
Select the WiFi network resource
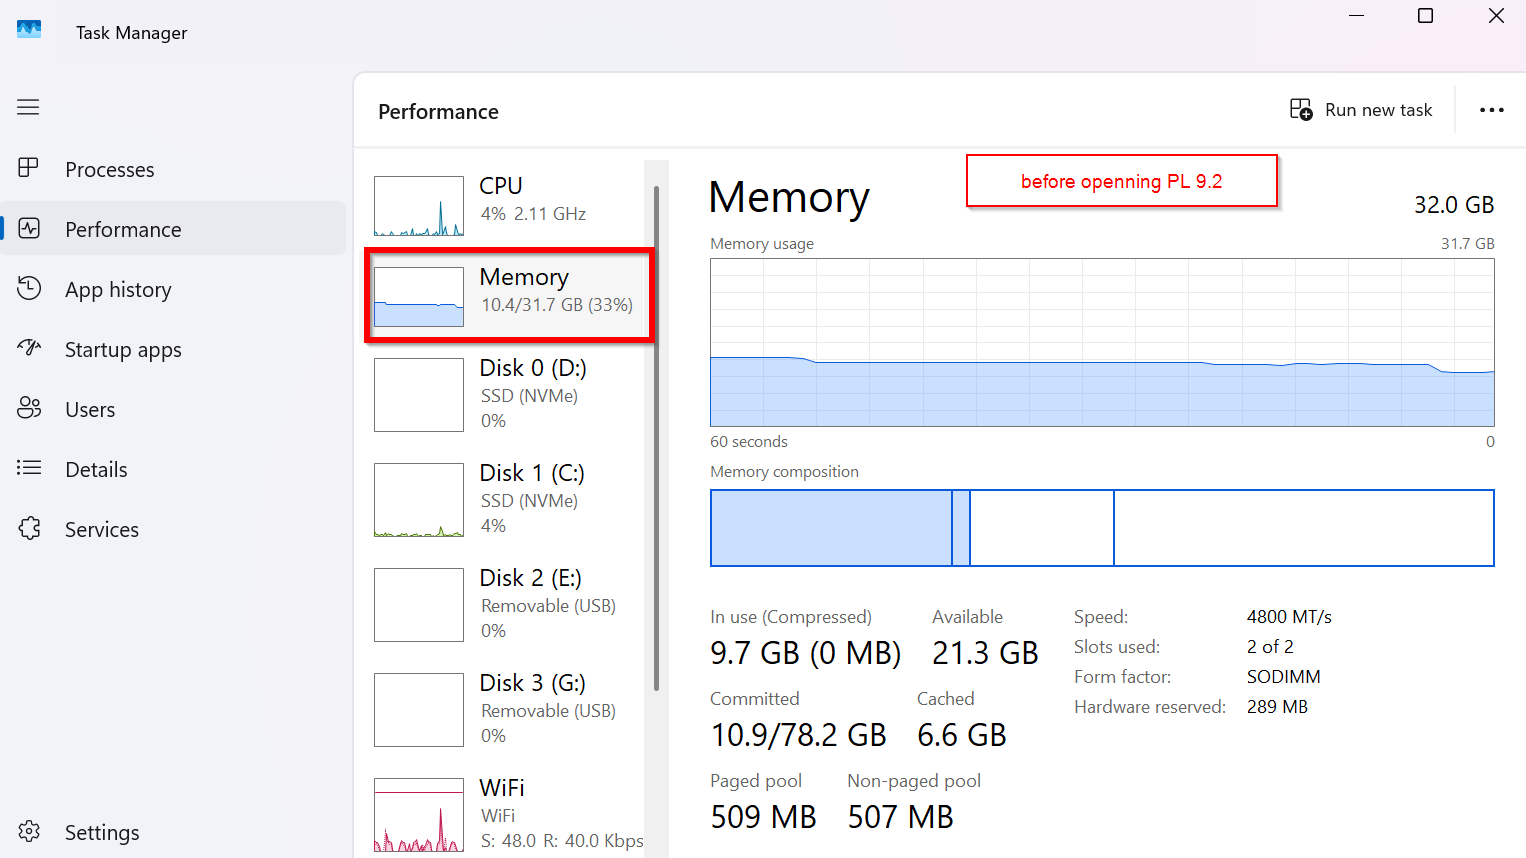tap(509, 814)
